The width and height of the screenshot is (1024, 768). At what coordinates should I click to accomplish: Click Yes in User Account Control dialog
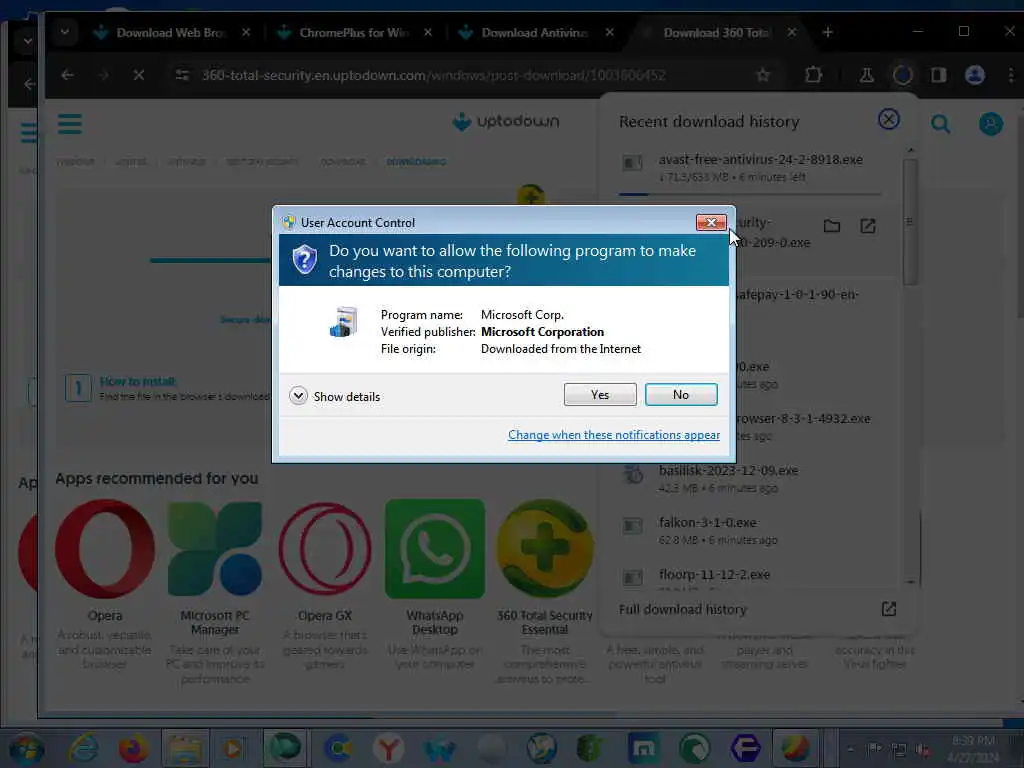(600, 394)
